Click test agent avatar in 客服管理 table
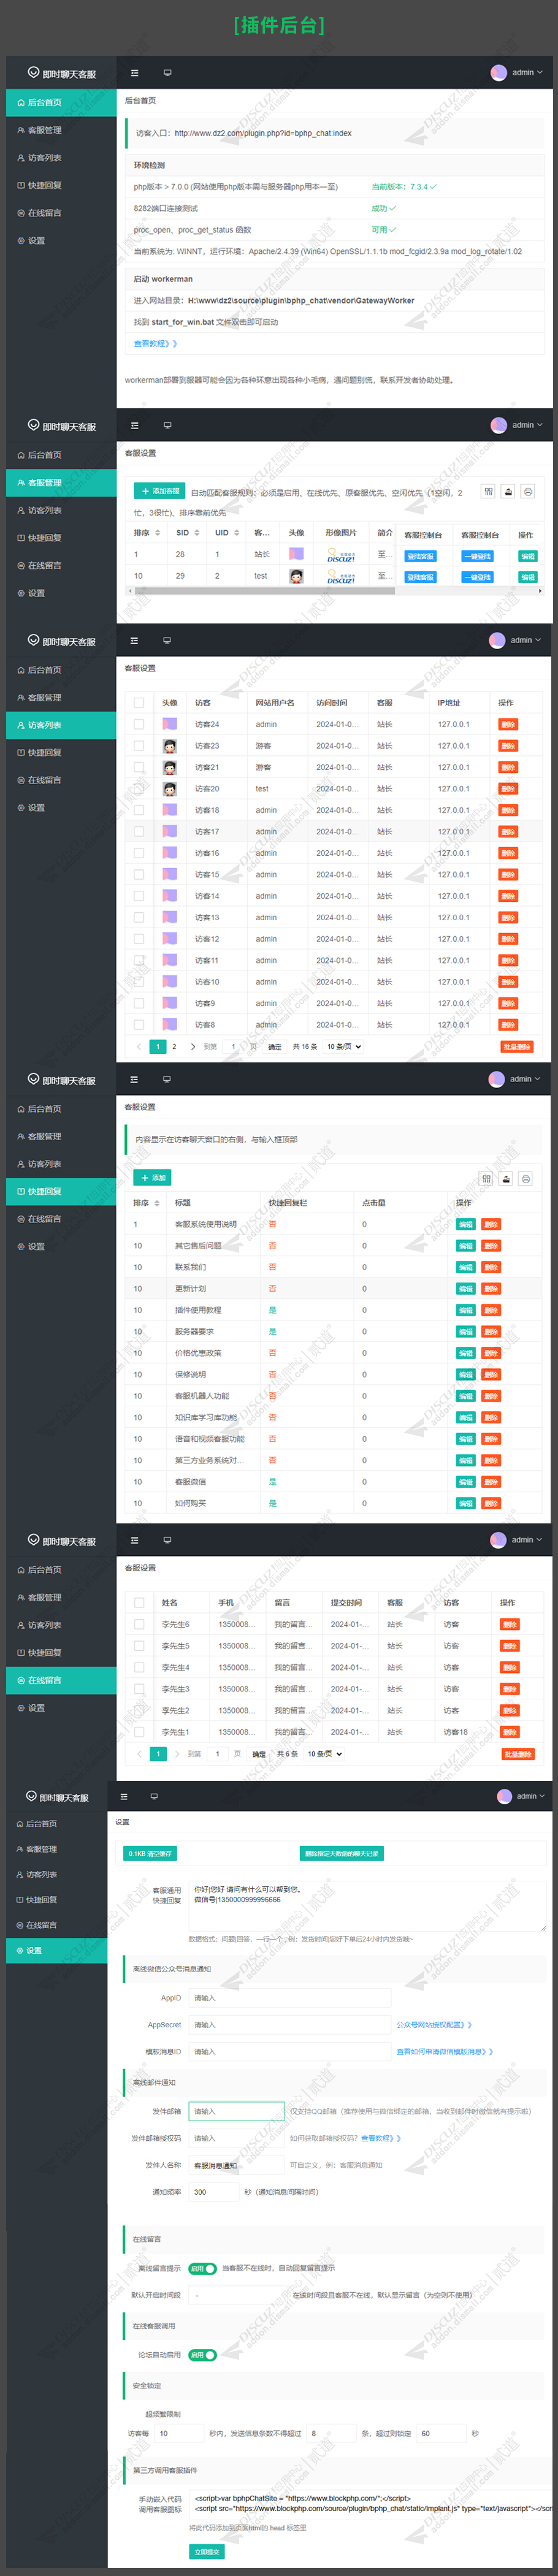The height and width of the screenshot is (2576, 558). click(x=296, y=576)
